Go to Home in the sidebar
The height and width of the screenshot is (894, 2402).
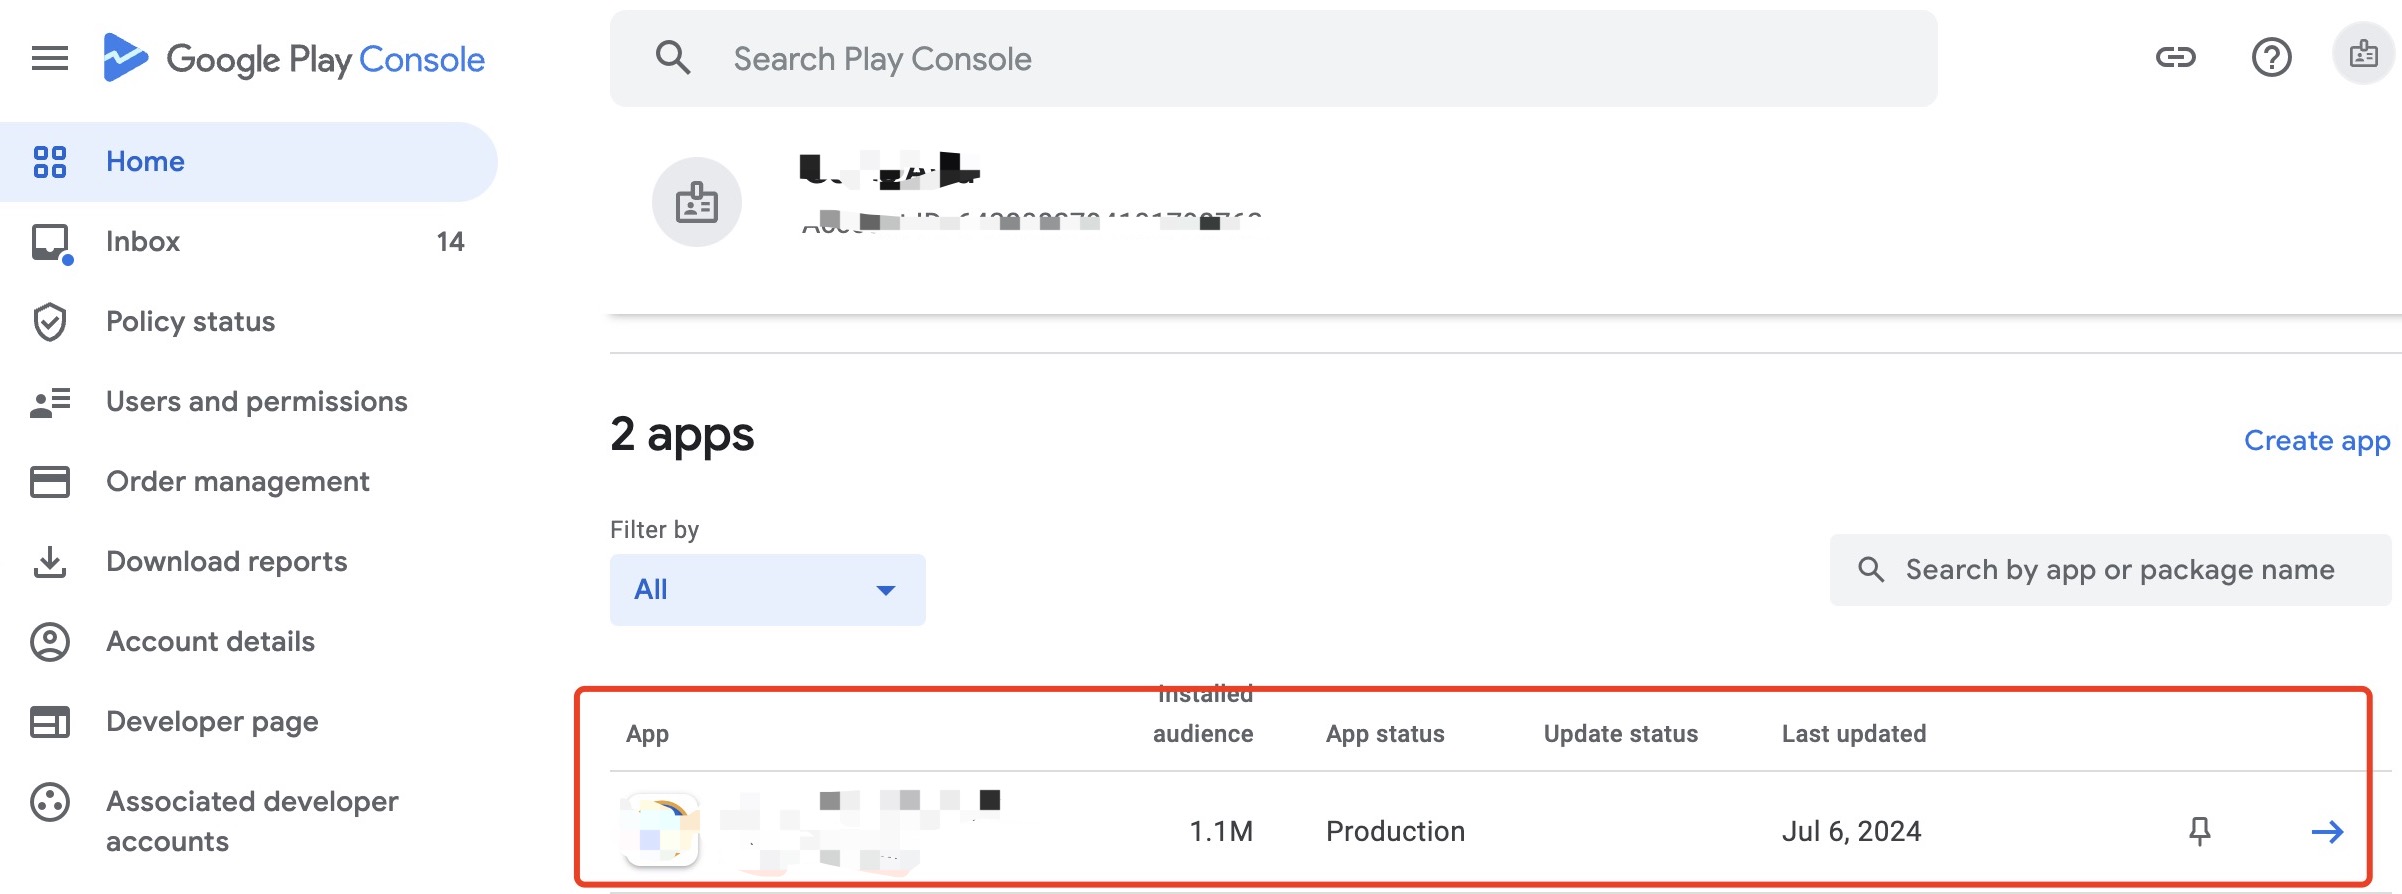click(x=248, y=161)
